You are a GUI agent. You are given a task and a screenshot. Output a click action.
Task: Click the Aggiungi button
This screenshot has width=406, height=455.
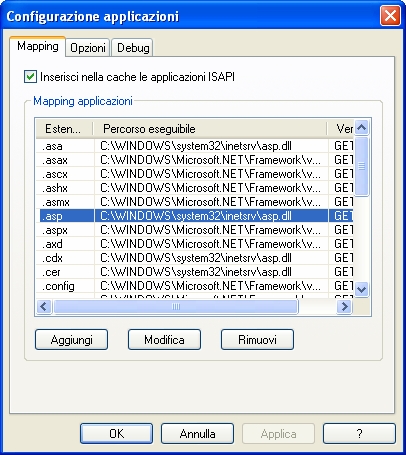71,340
